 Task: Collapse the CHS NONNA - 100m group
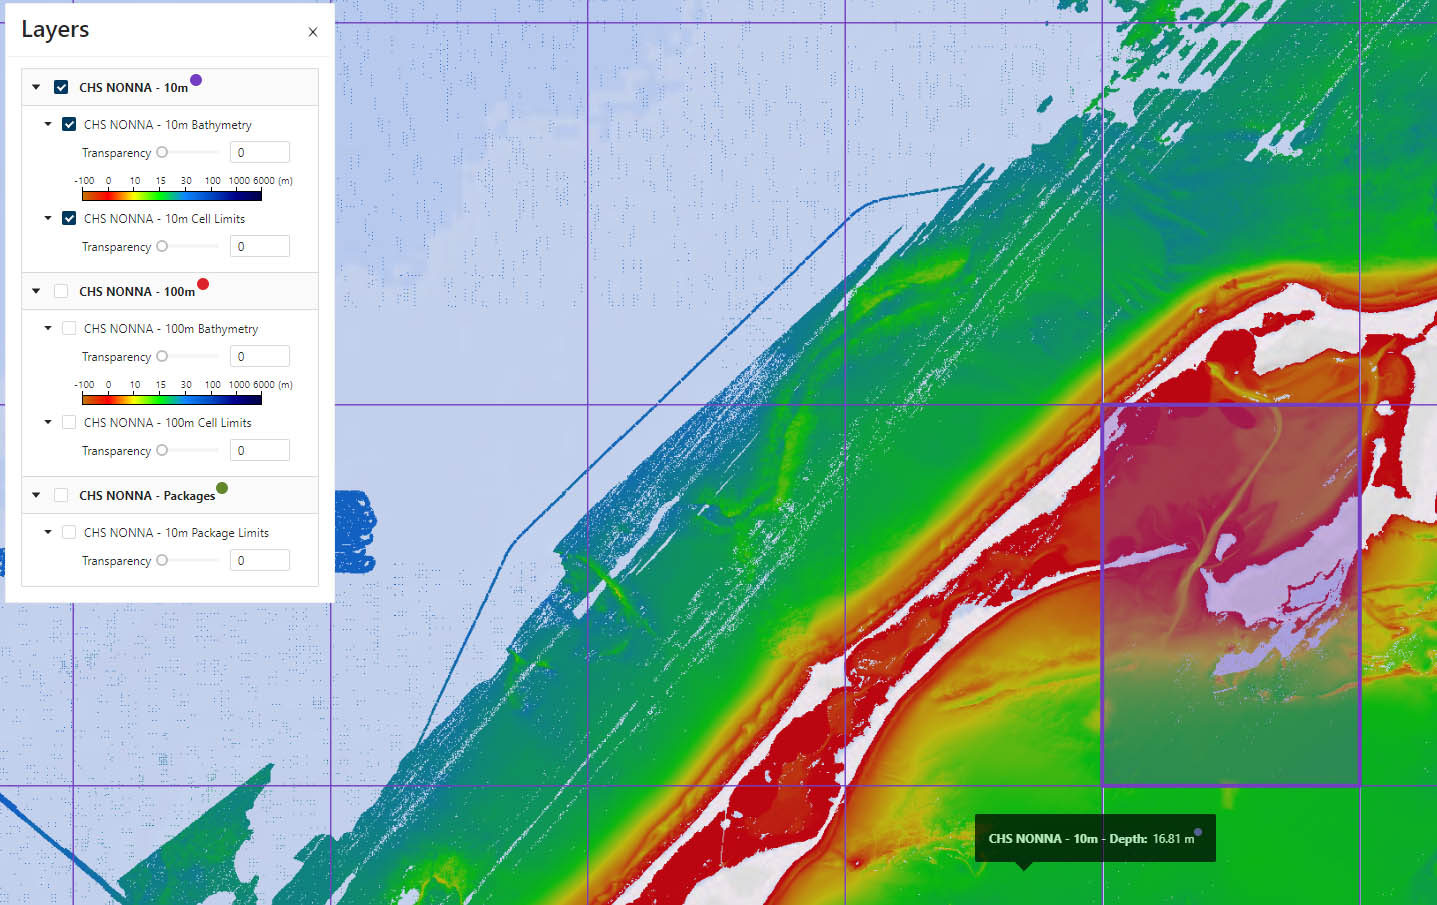pyautogui.click(x=36, y=291)
